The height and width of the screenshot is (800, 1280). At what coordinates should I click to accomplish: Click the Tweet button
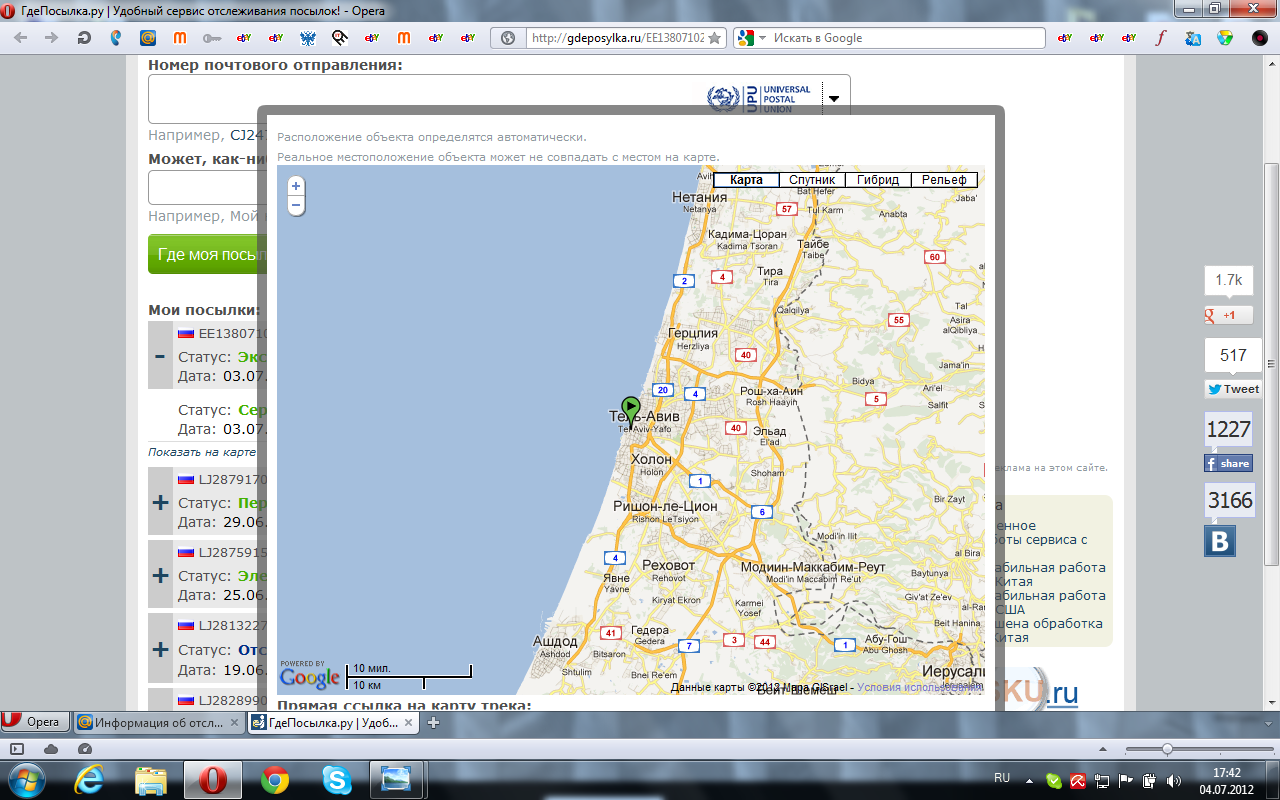tap(1232, 389)
